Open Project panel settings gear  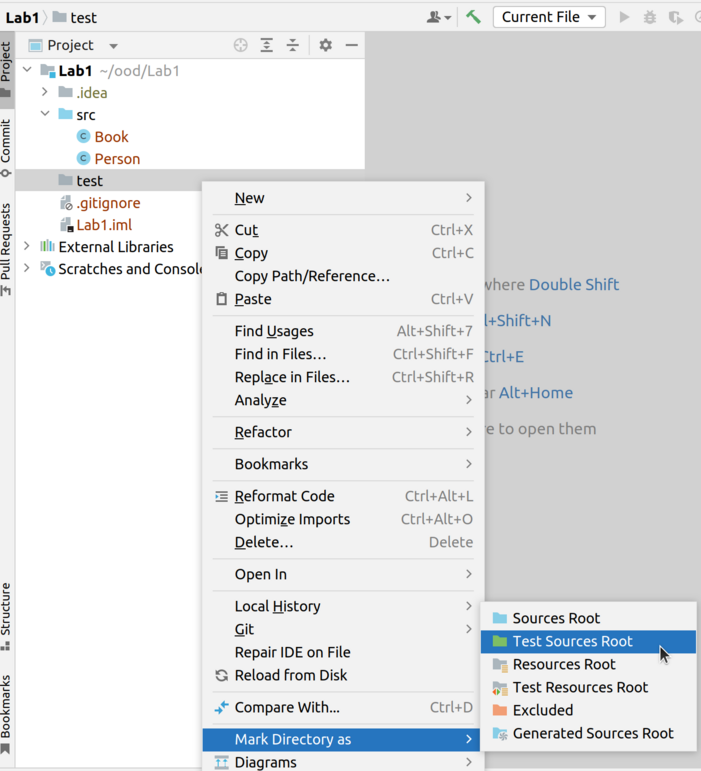pyautogui.click(x=325, y=45)
